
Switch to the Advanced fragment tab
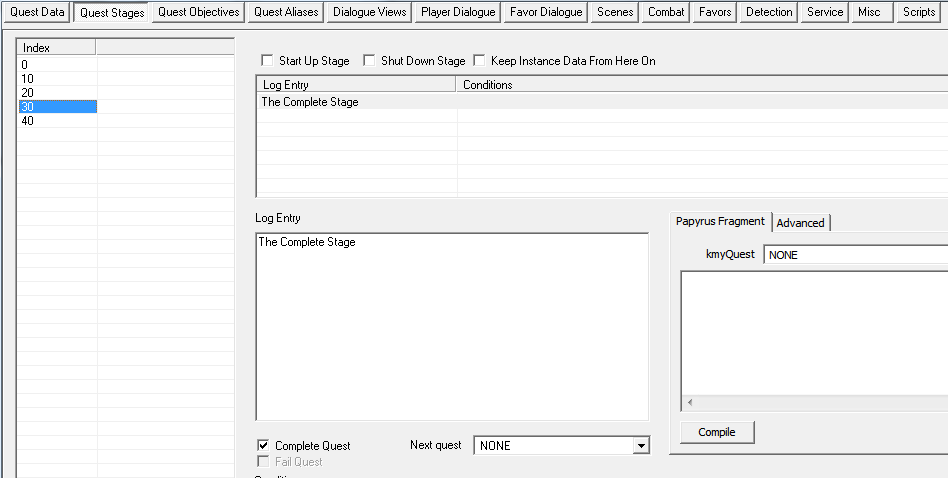800,222
